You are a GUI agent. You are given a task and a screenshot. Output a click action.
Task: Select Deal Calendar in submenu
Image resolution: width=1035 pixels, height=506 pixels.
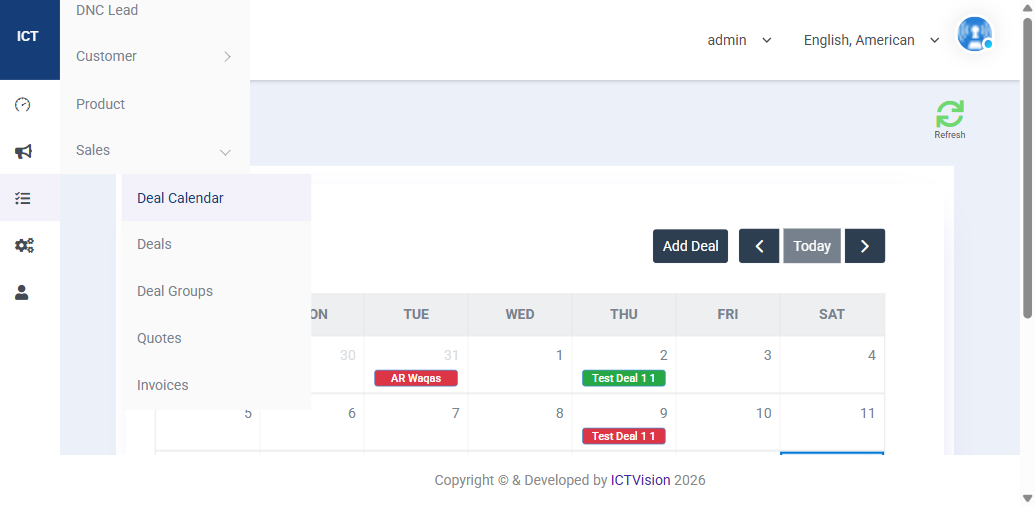217,198
